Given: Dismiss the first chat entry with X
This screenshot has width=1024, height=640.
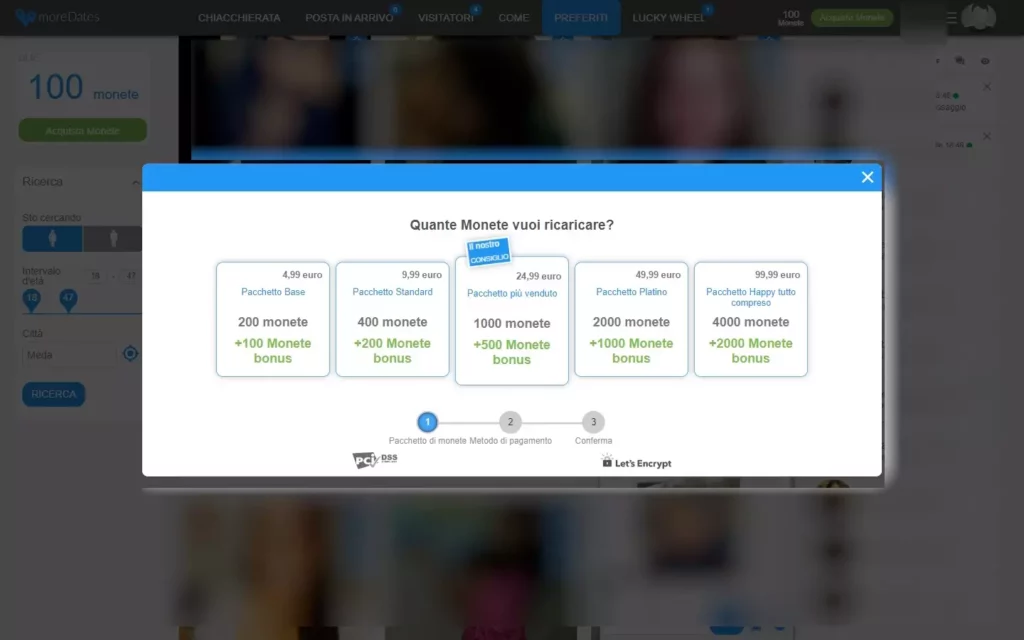Looking at the screenshot, I should click(987, 87).
